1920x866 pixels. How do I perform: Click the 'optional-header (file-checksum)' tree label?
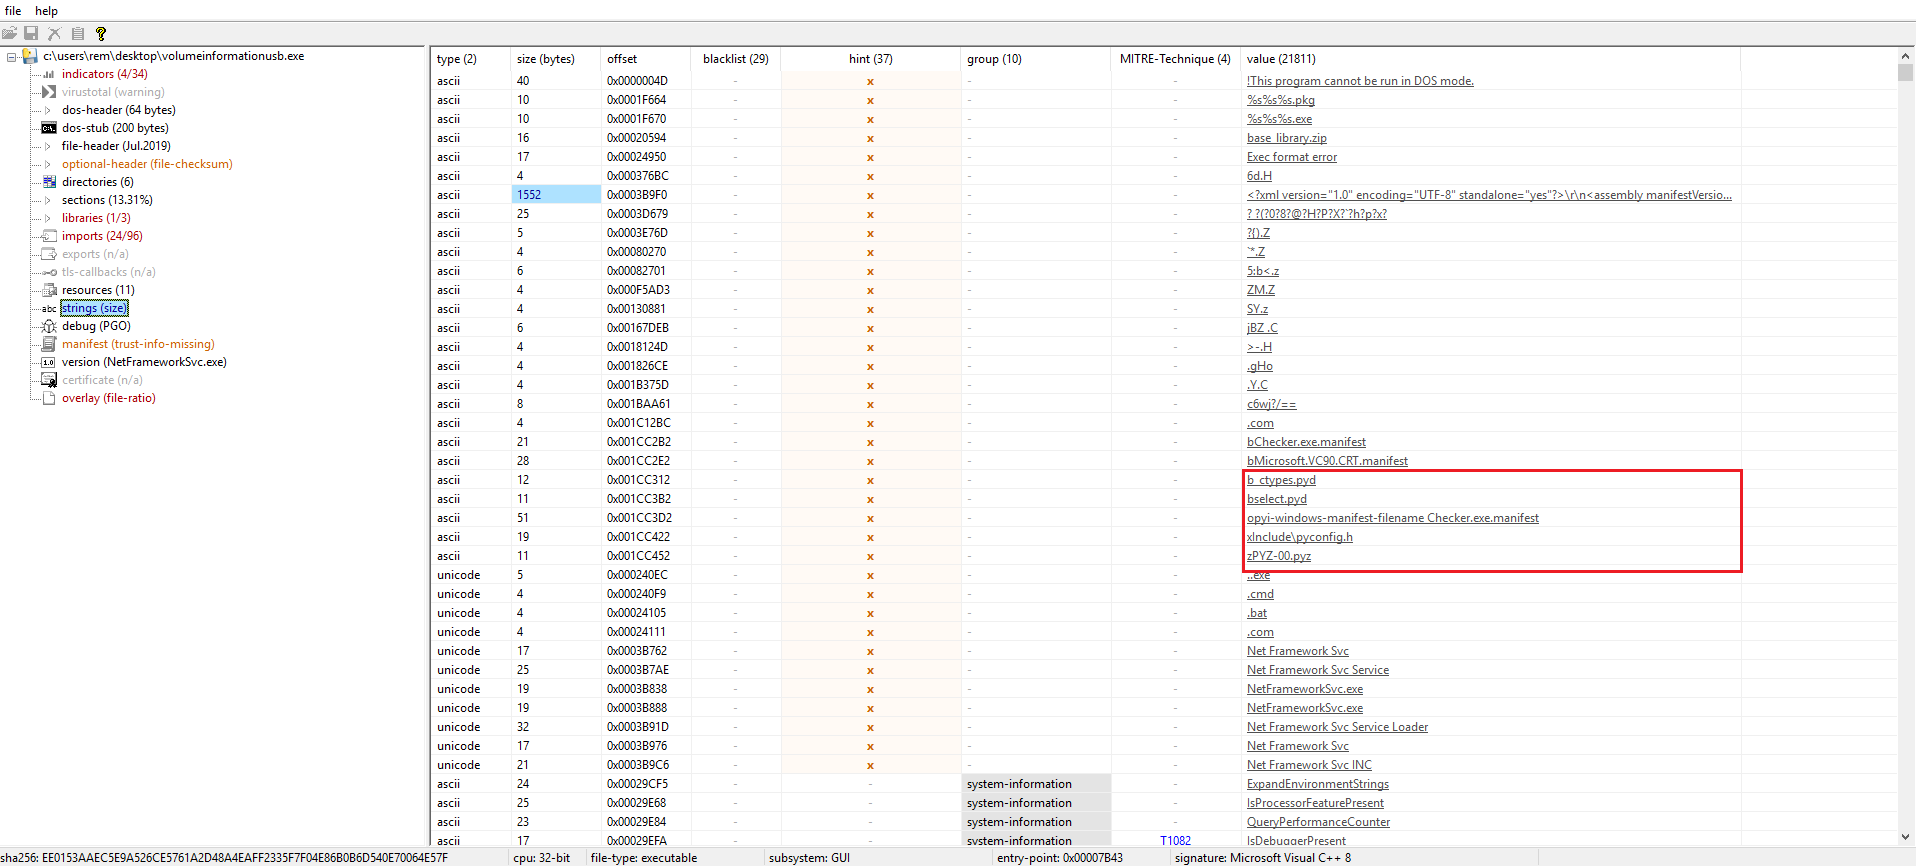[147, 164]
